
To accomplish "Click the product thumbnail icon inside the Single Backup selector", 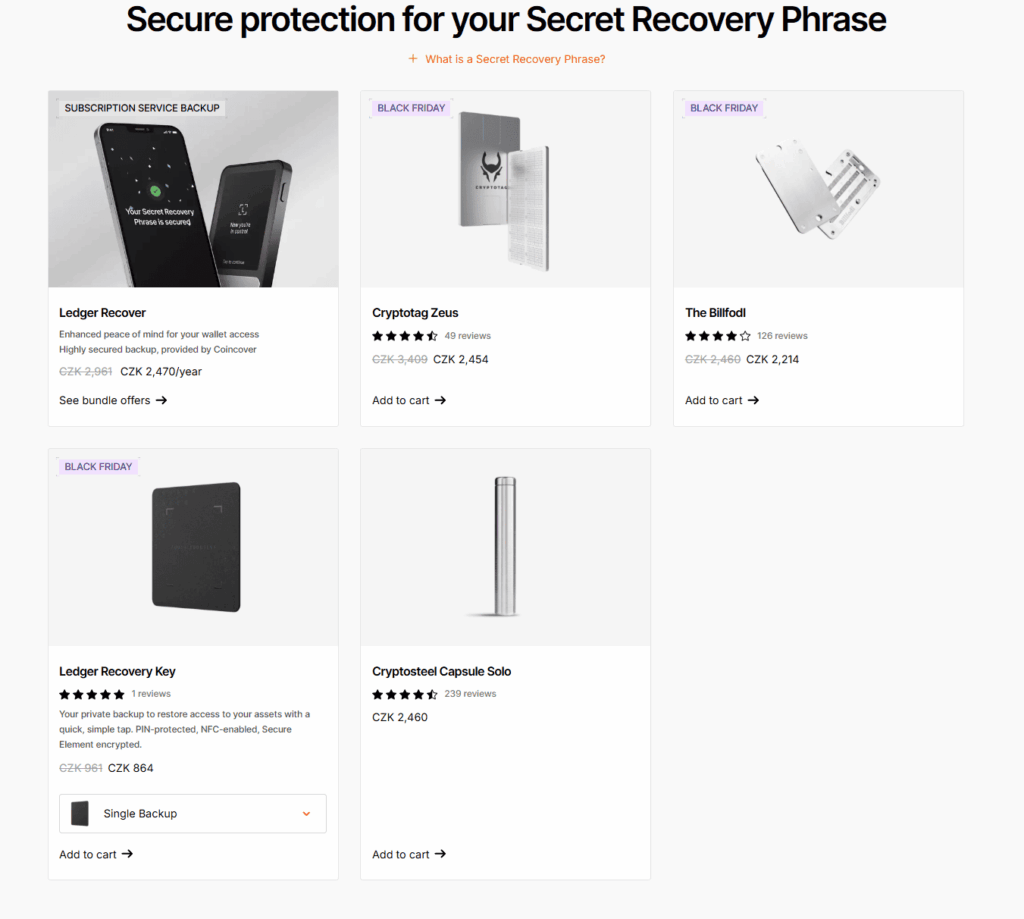I will point(81,813).
